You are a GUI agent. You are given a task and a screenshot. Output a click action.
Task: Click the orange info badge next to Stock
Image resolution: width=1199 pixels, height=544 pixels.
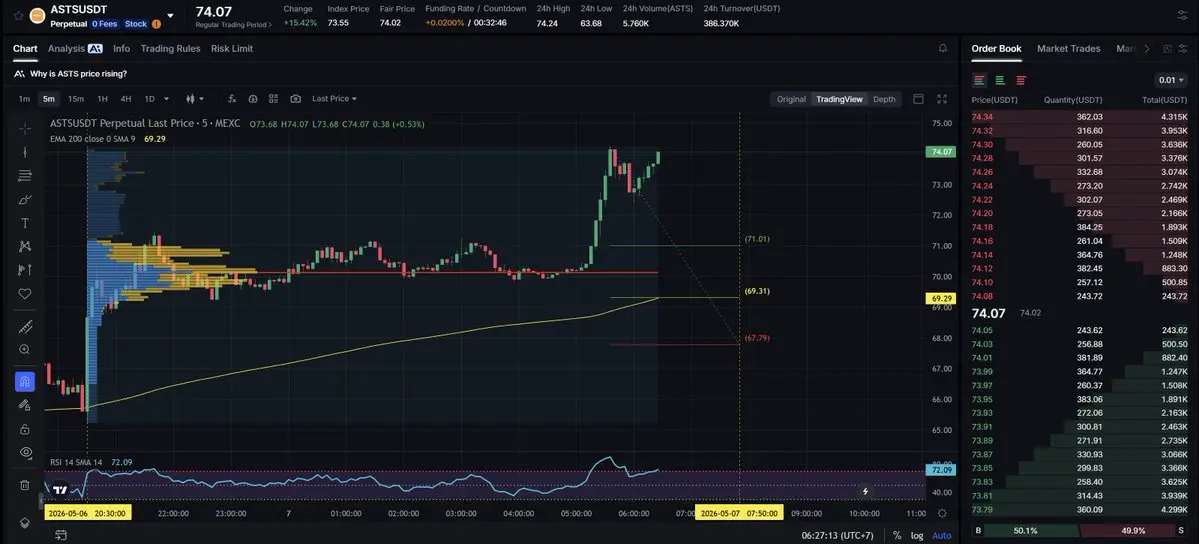[157, 24]
